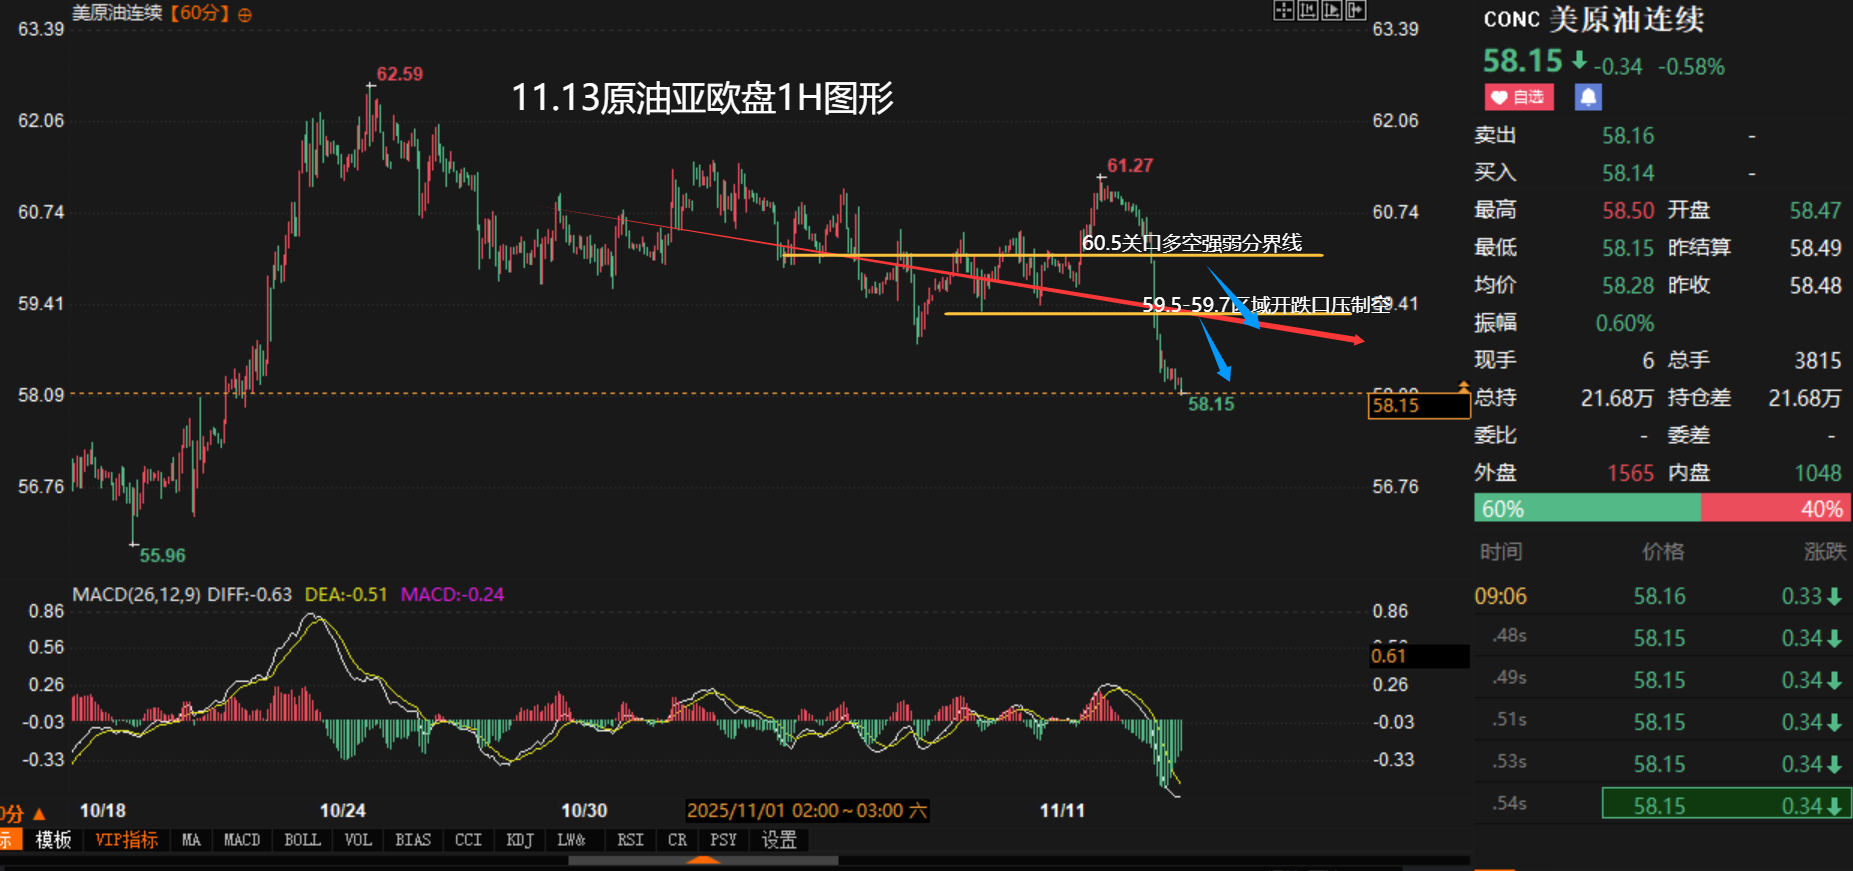Click the blue bell alert icon
Viewport: 1853px width, 871px height.
pos(1588,97)
